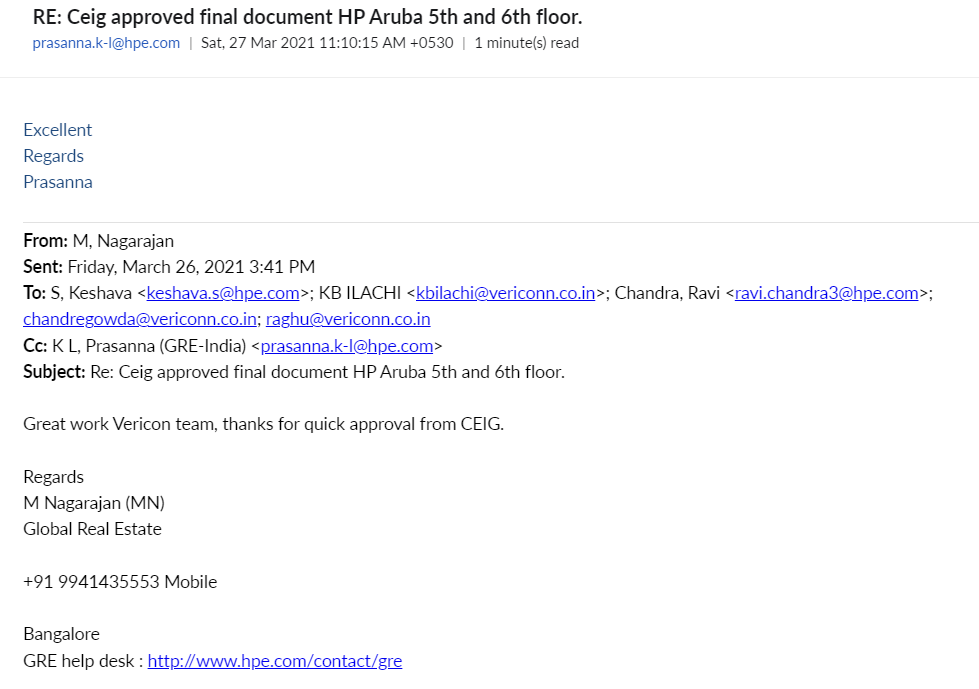
Task: Click the word "Excellent" in the reply
Action: 58,130
